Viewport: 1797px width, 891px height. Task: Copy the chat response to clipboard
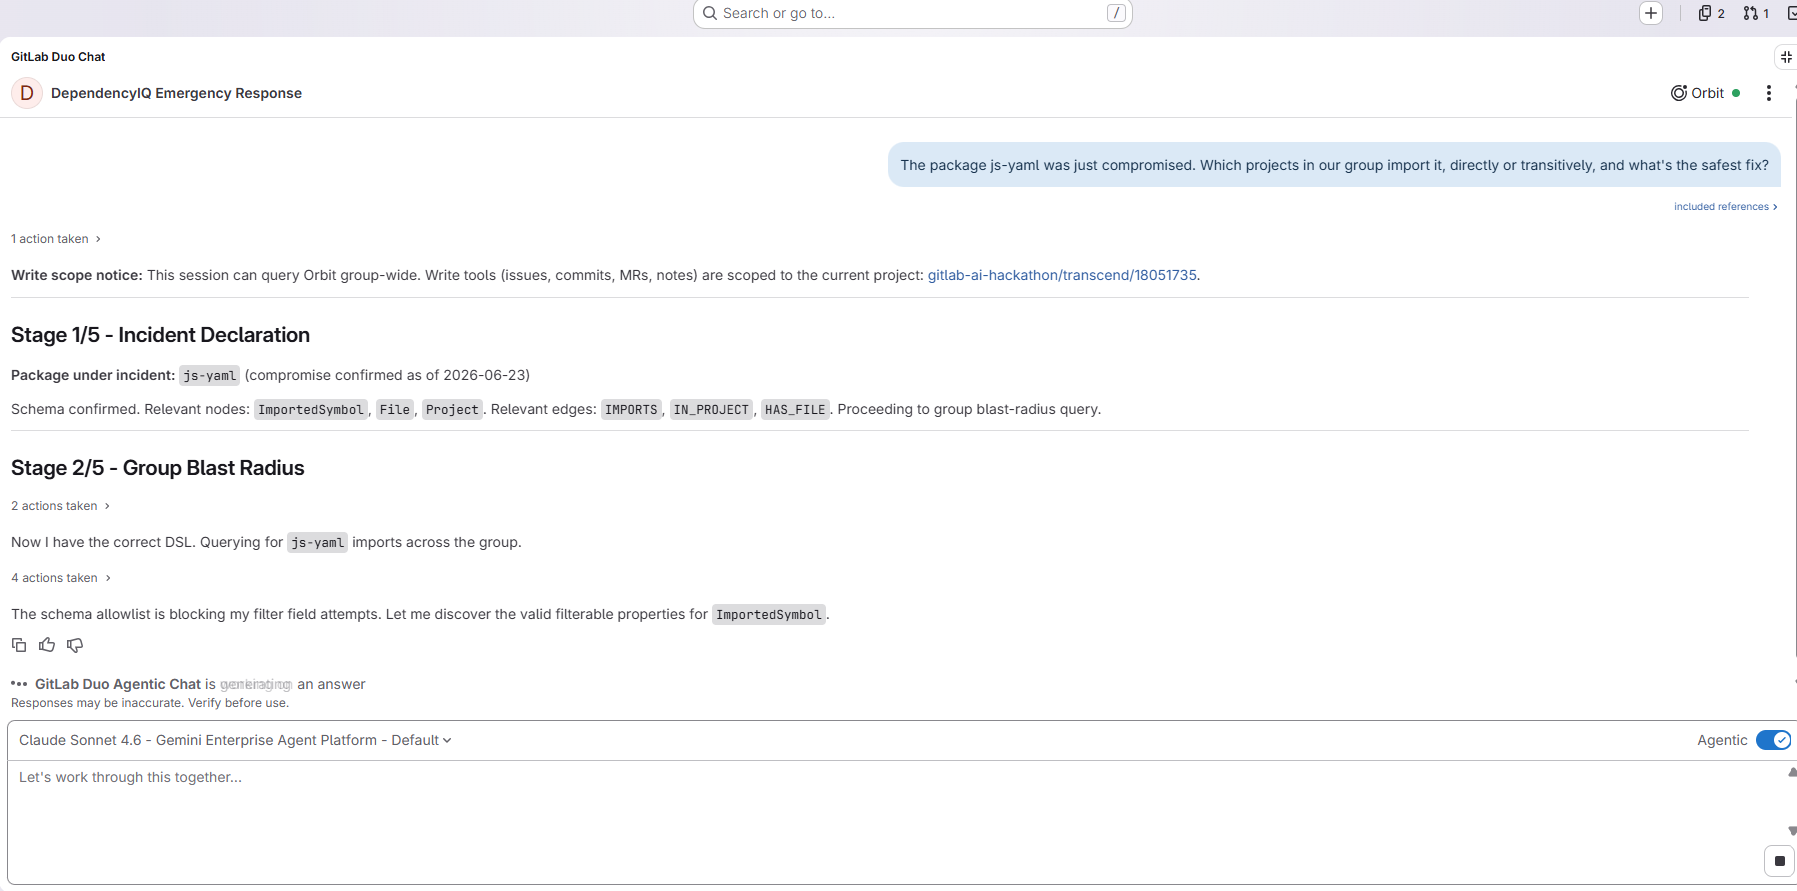(19, 645)
